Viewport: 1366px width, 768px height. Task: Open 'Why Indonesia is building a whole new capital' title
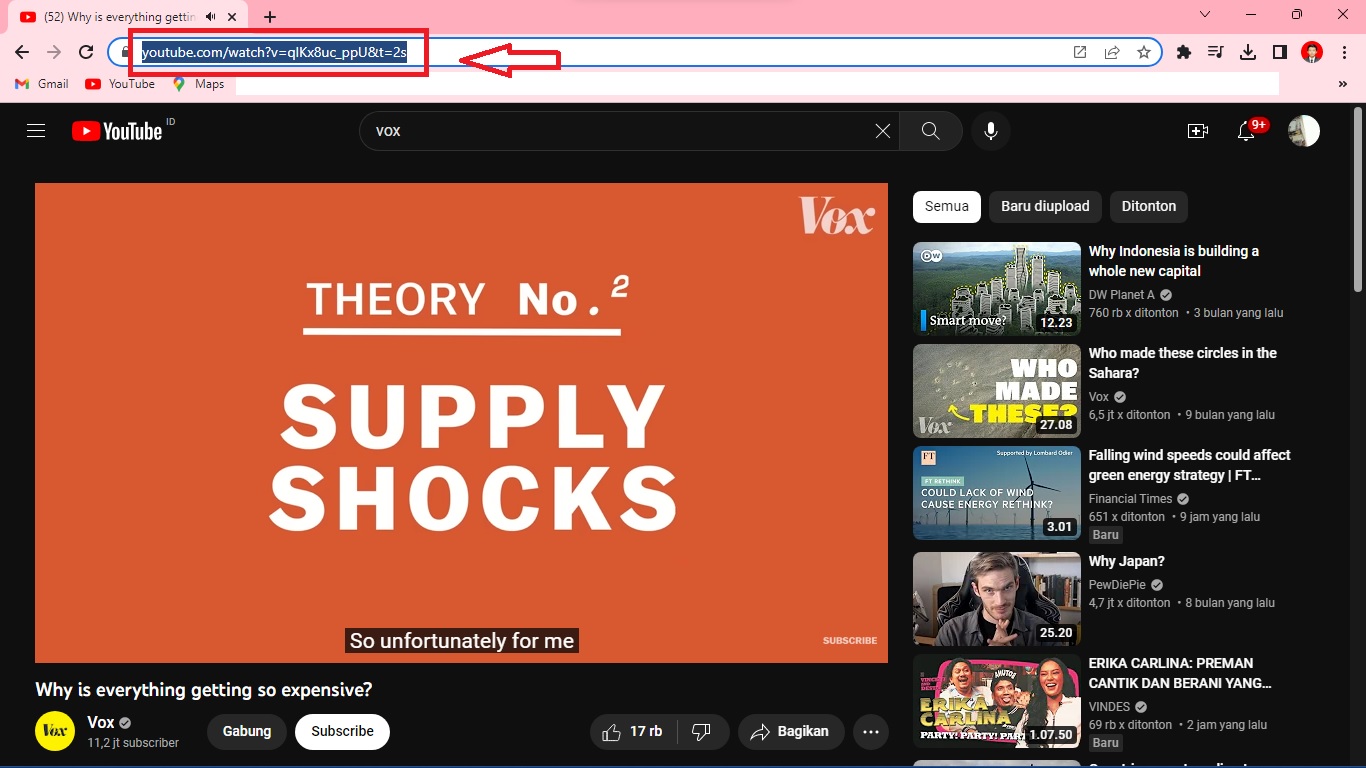1173,261
